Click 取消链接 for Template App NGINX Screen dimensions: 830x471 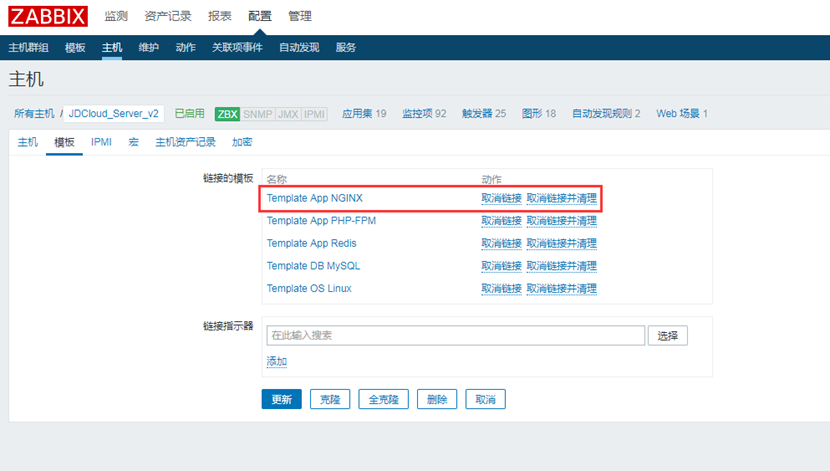click(501, 198)
